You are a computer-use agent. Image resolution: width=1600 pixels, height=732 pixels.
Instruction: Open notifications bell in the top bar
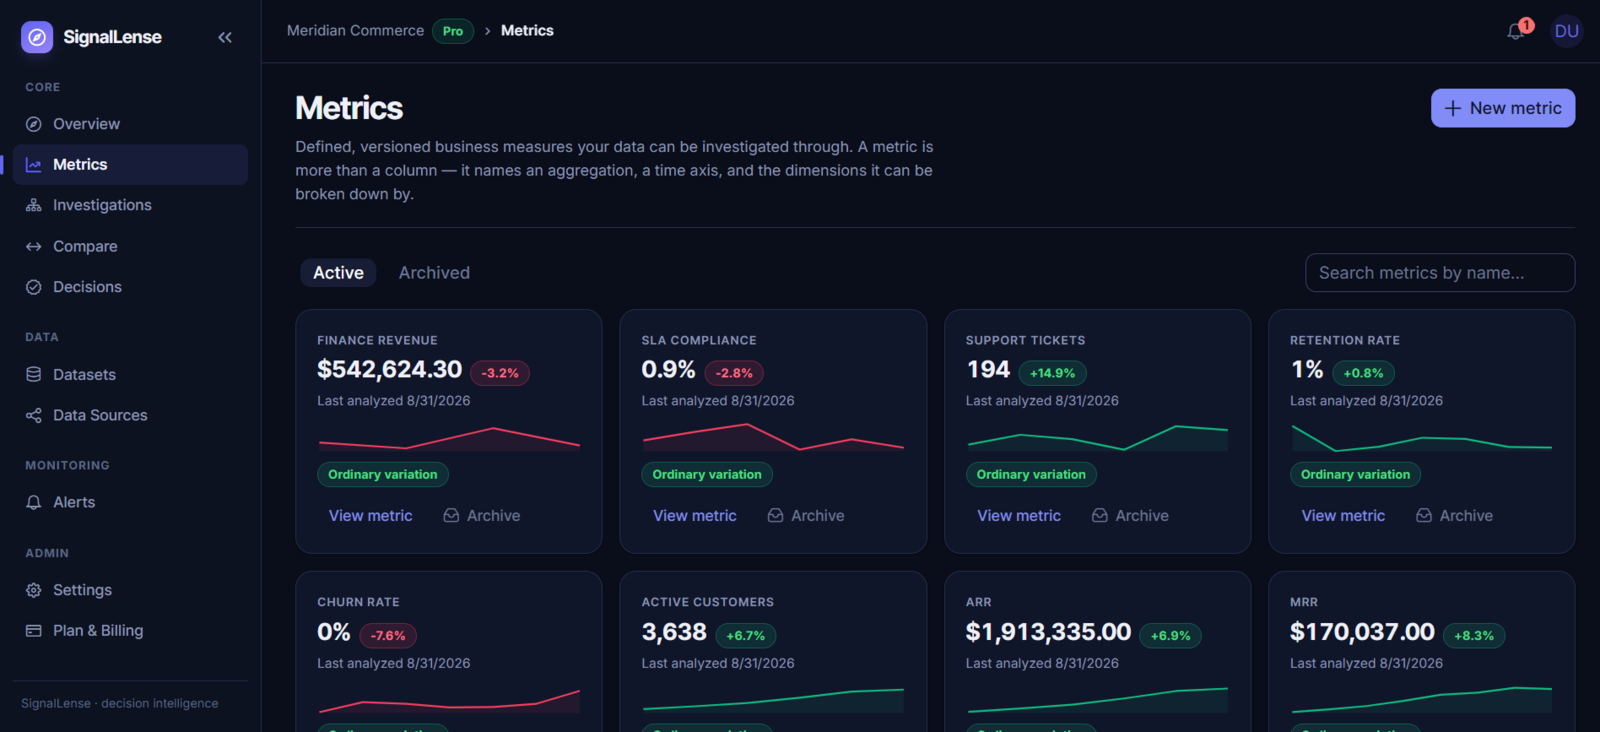1516,31
